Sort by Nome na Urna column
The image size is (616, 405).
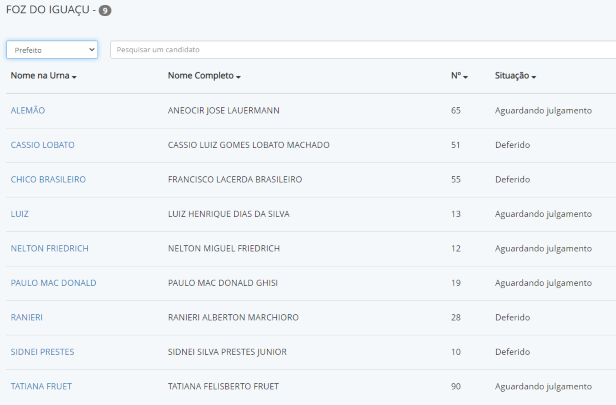point(44,76)
